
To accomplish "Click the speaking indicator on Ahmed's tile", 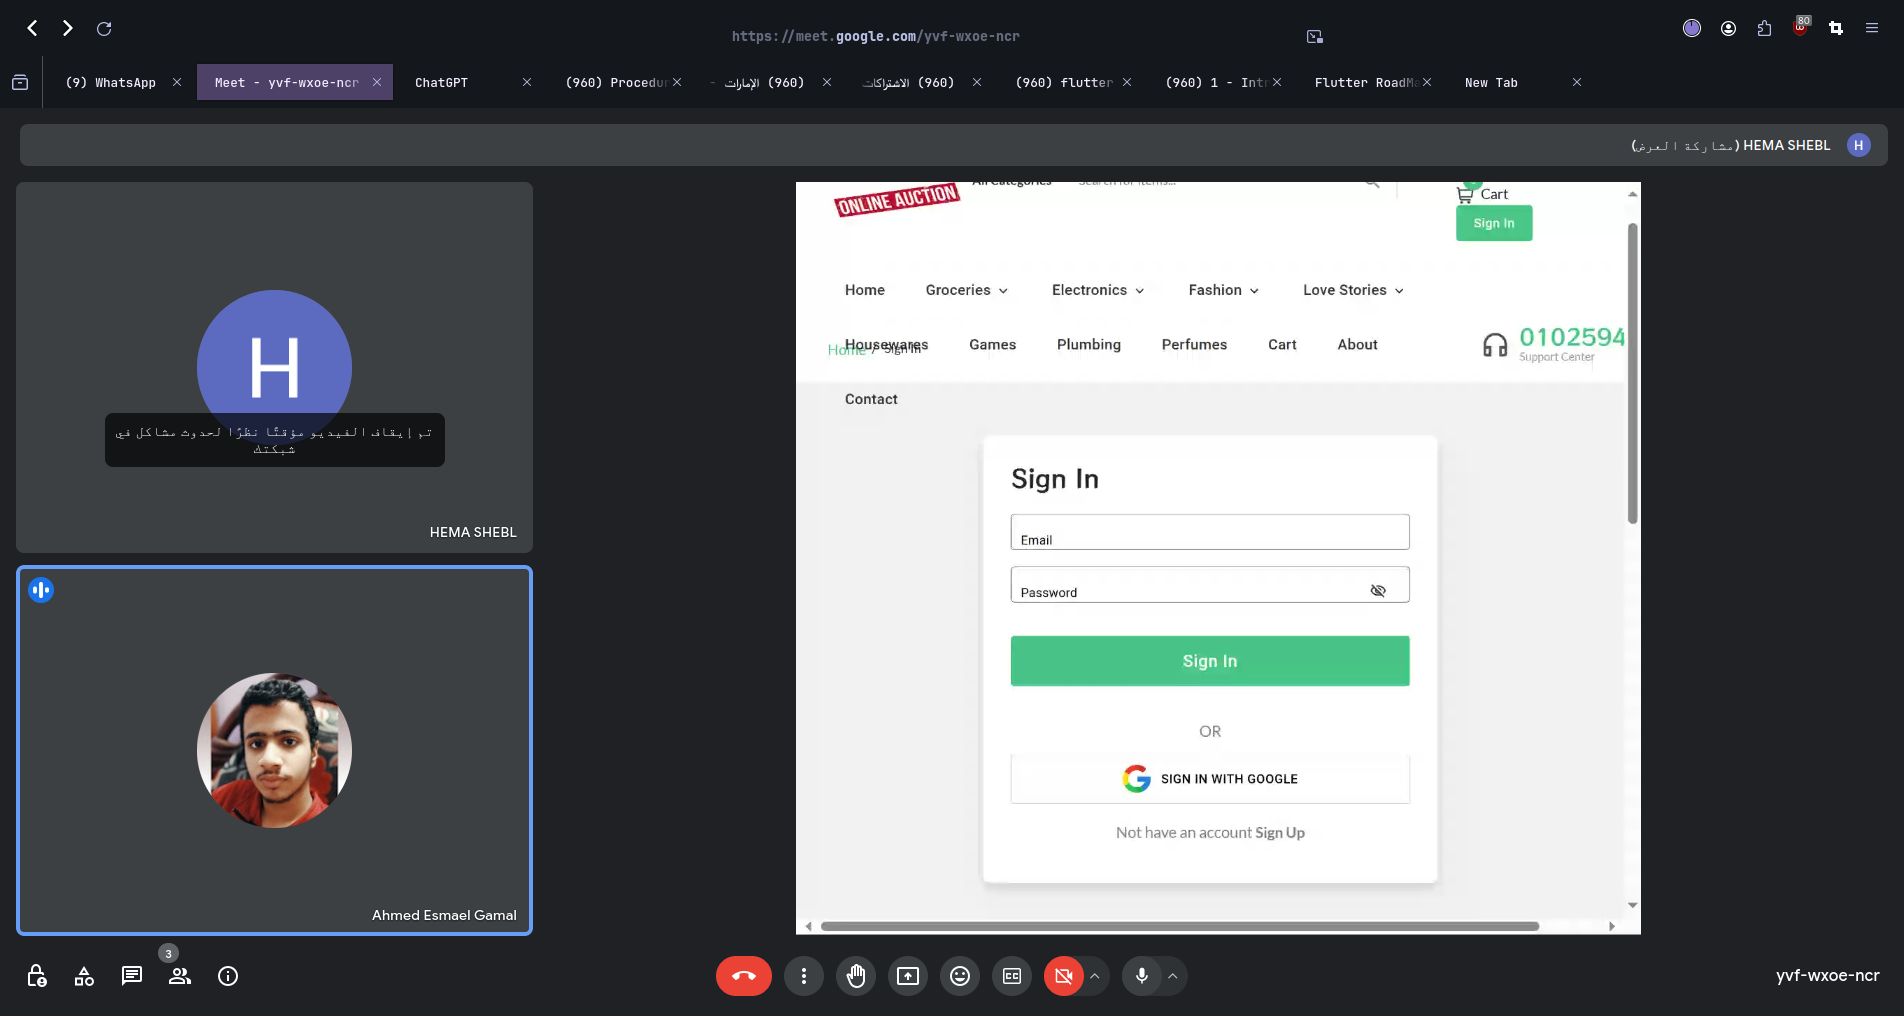I will click(x=41, y=590).
